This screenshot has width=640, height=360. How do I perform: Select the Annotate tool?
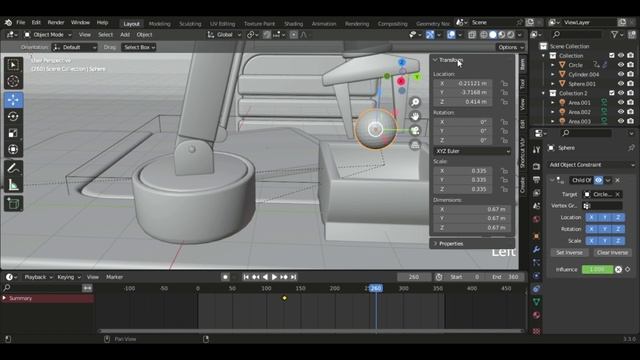click(x=13, y=168)
